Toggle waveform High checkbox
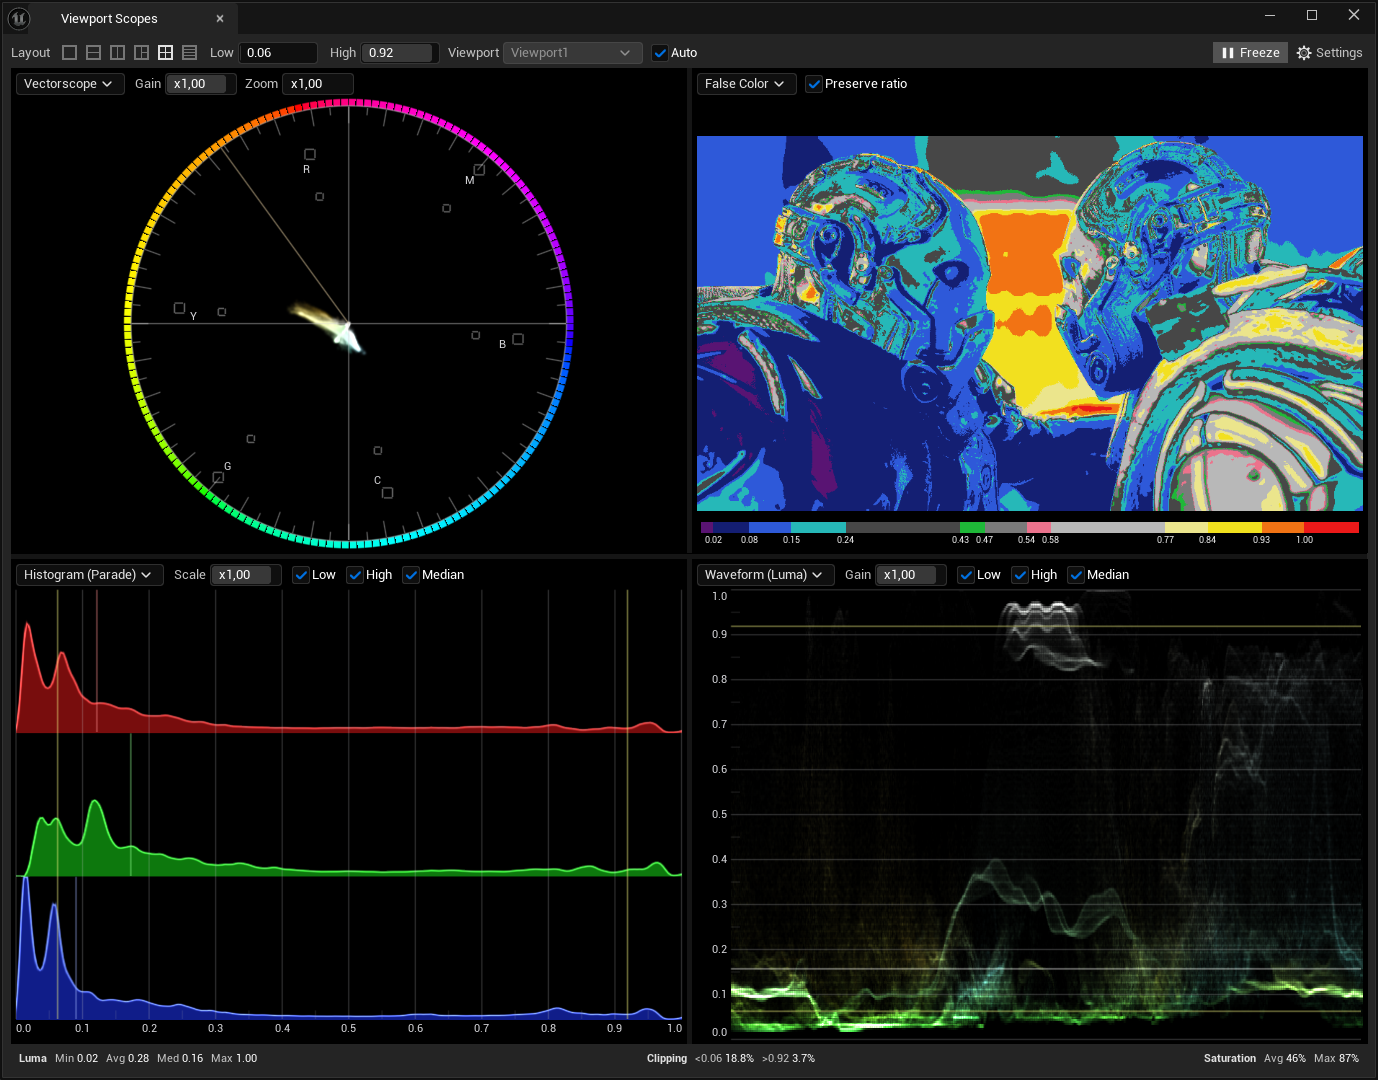1378x1080 pixels. pyautogui.click(x=1020, y=575)
